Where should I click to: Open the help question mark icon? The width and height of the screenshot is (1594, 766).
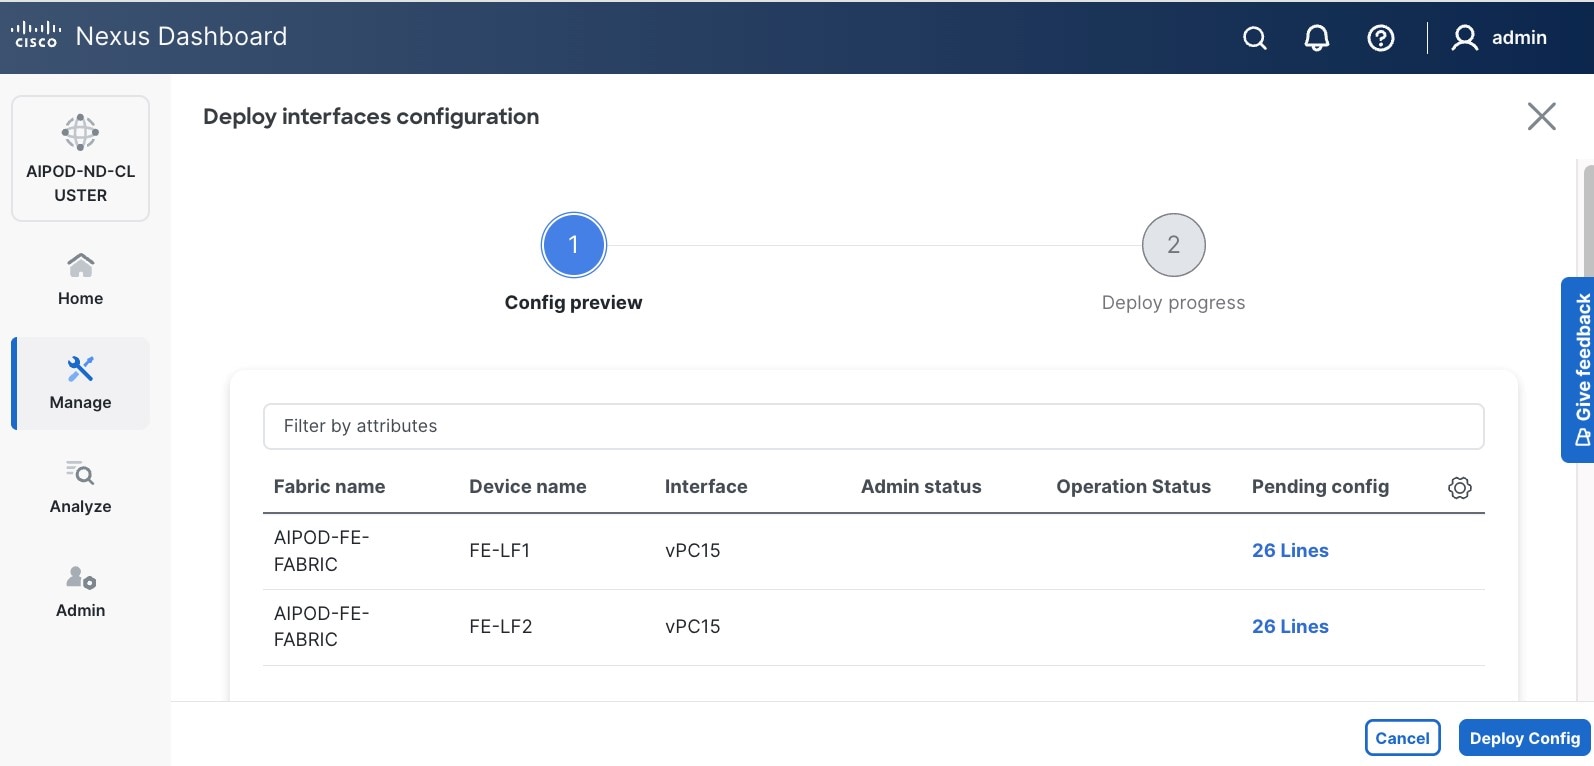(x=1381, y=38)
